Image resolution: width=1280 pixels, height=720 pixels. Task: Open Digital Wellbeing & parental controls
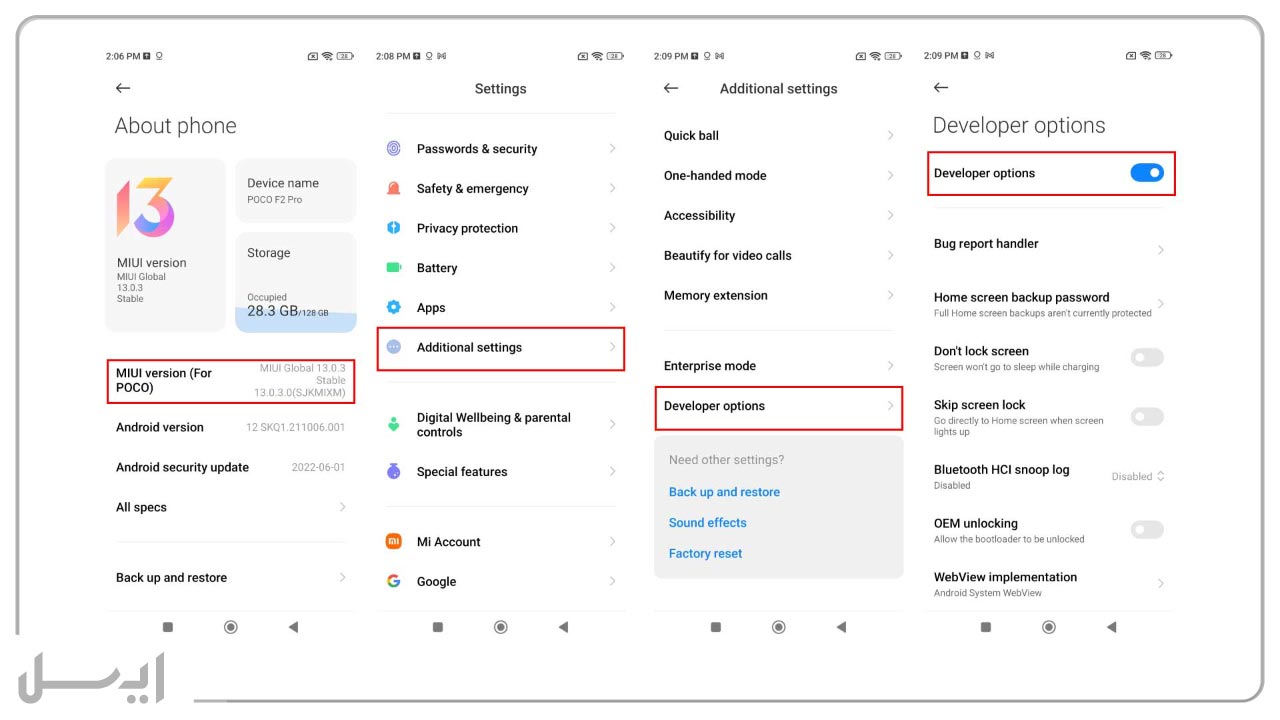(501, 424)
